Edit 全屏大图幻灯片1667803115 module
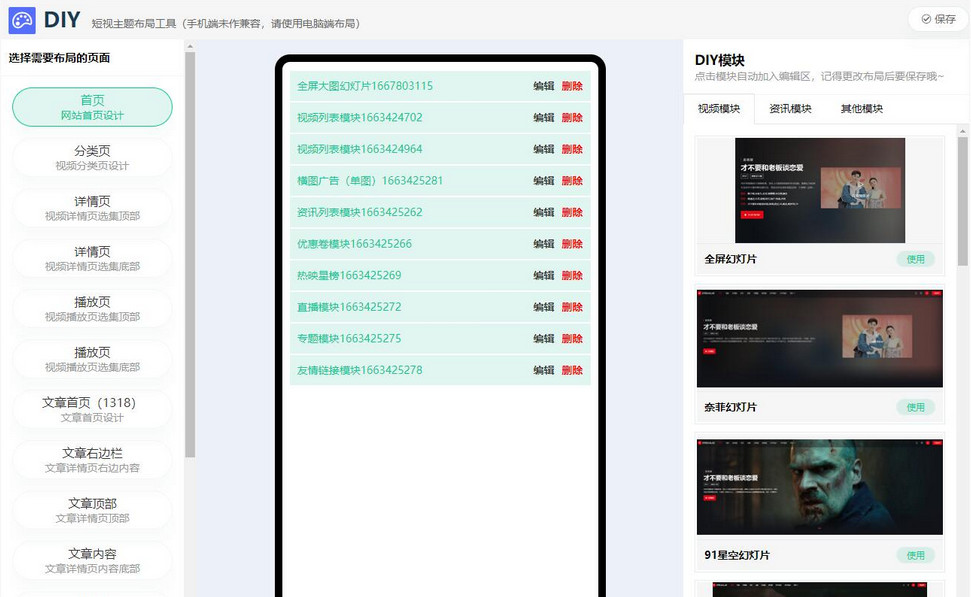The image size is (971, 597). (x=544, y=86)
